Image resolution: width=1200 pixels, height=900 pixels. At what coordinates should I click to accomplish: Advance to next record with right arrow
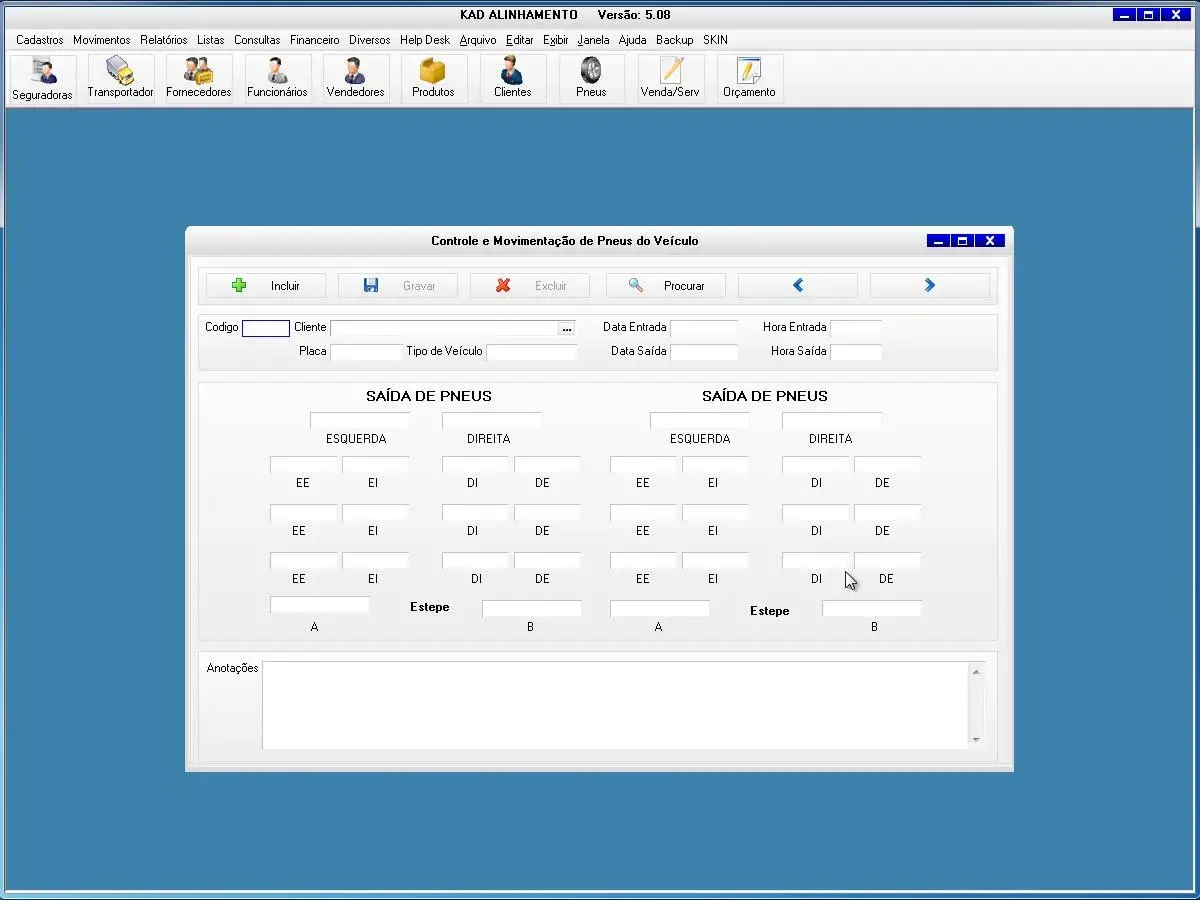pyautogui.click(x=930, y=286)
